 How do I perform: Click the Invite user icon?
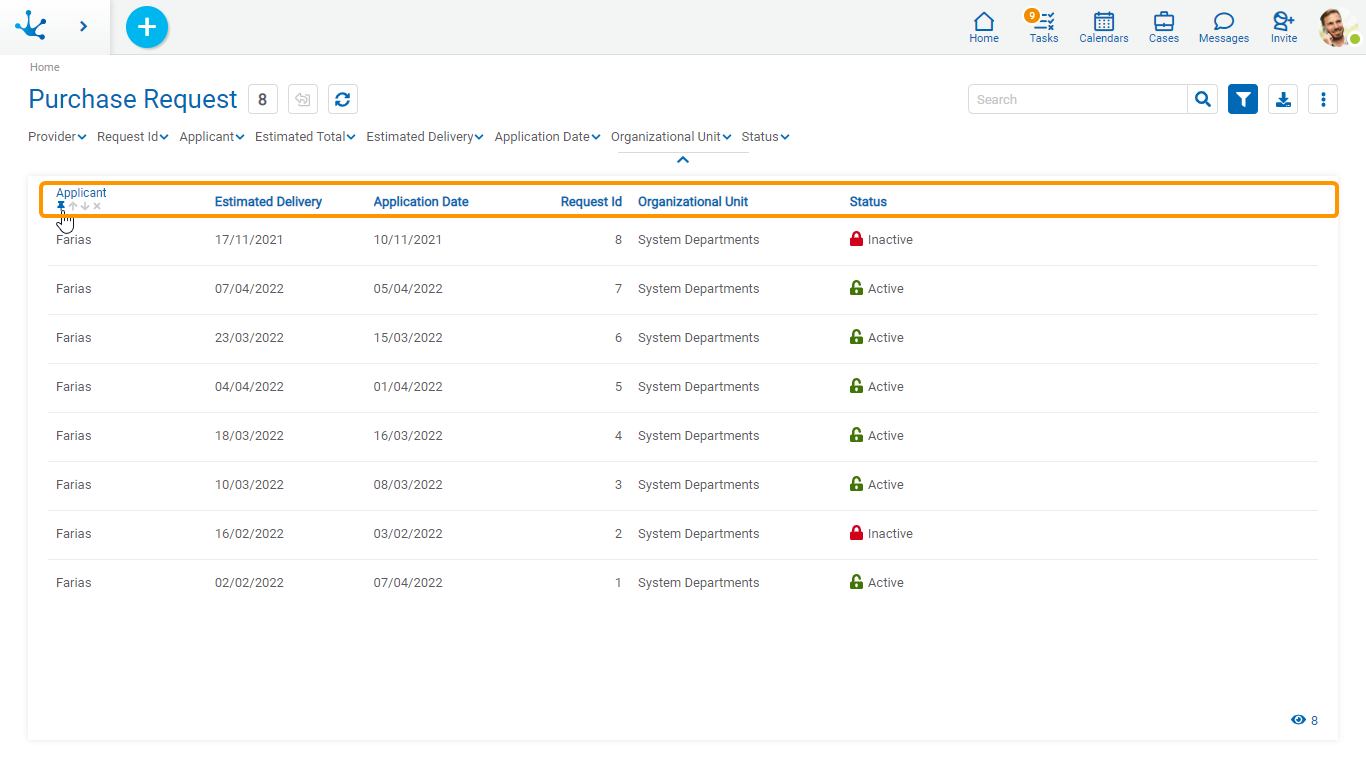pyautogui.click(x=1284, y=27)
